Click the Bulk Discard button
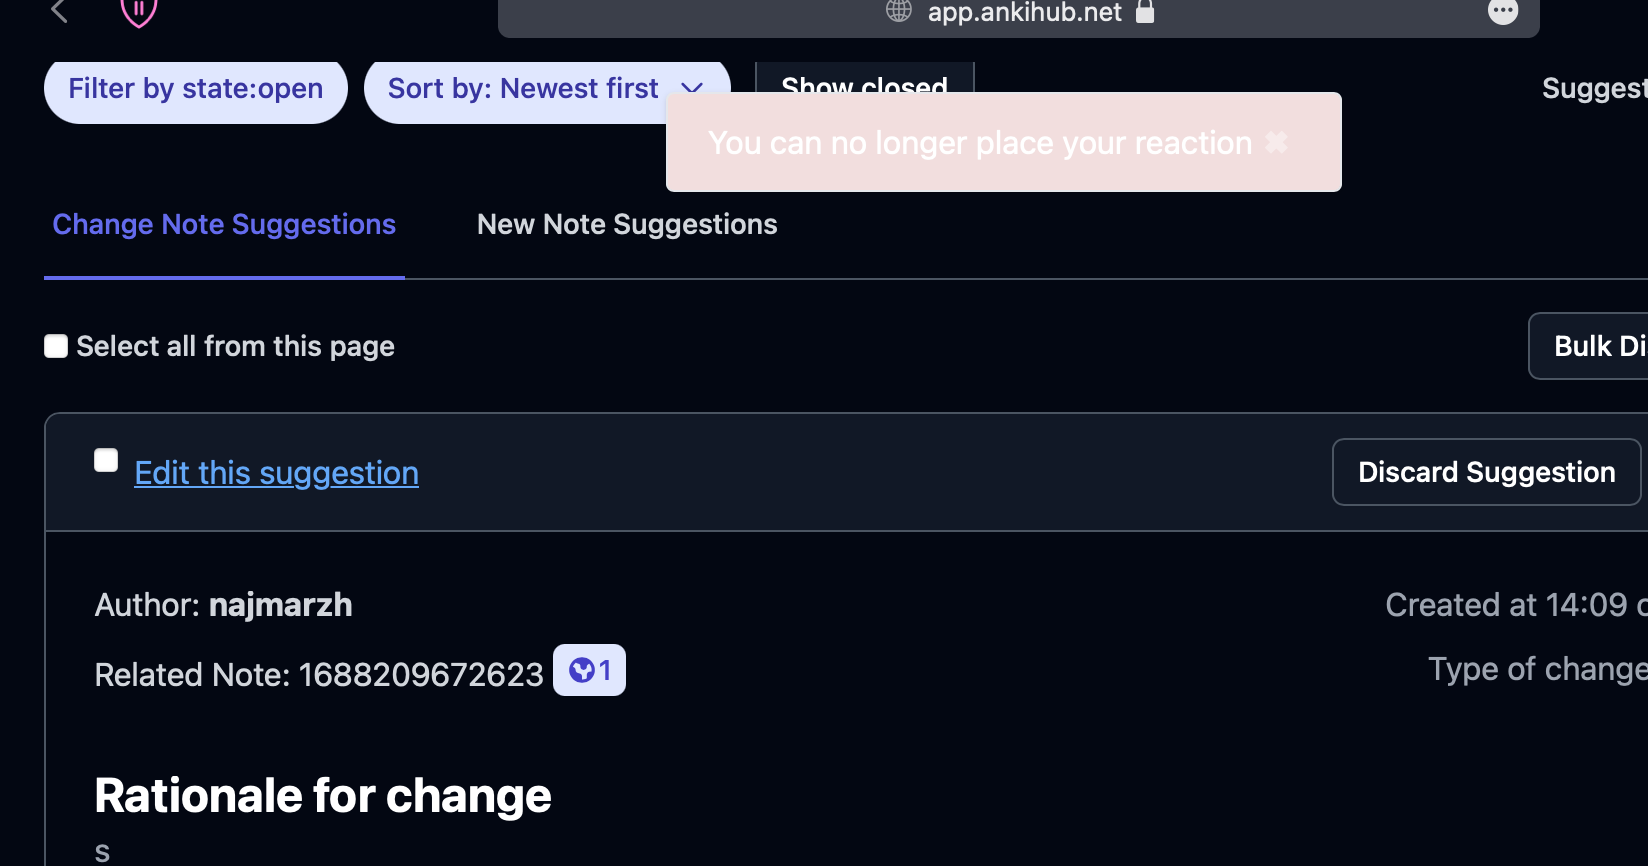This screenshot has height=866, width=1648. [1594, 346]
